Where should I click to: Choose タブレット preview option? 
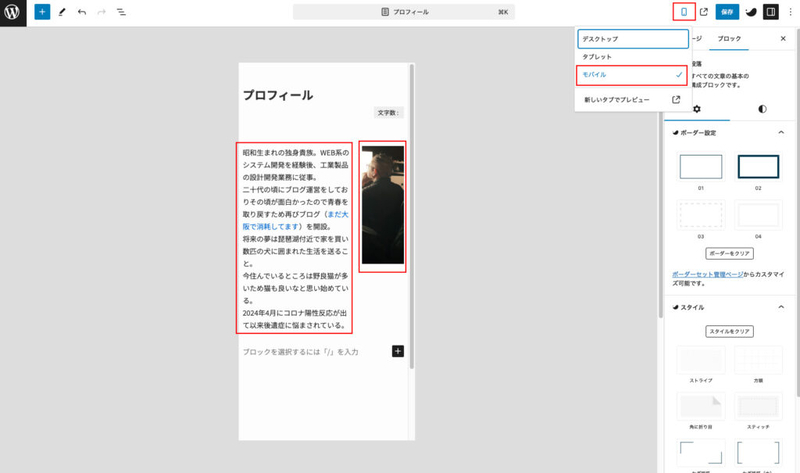(633, 57)
